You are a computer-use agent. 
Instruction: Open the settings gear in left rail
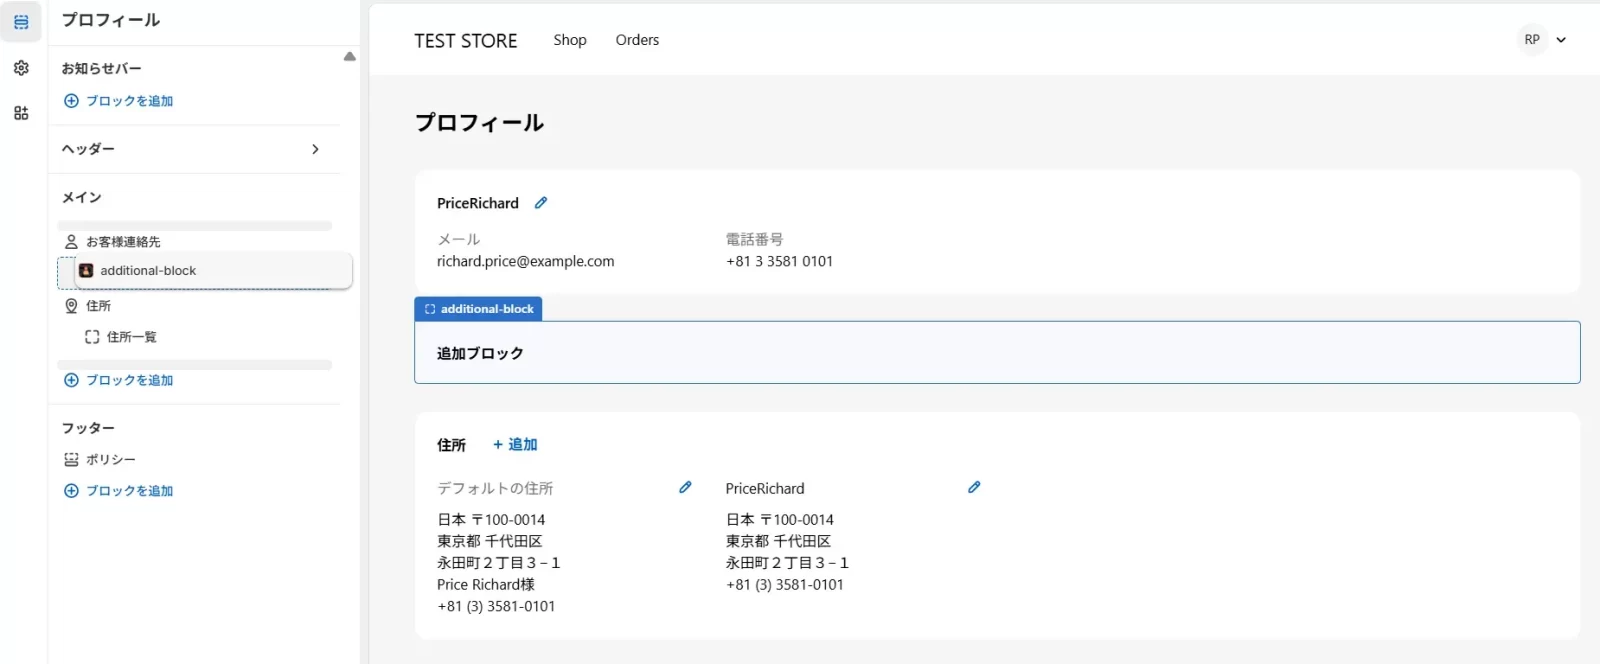(x=21, y=68)
